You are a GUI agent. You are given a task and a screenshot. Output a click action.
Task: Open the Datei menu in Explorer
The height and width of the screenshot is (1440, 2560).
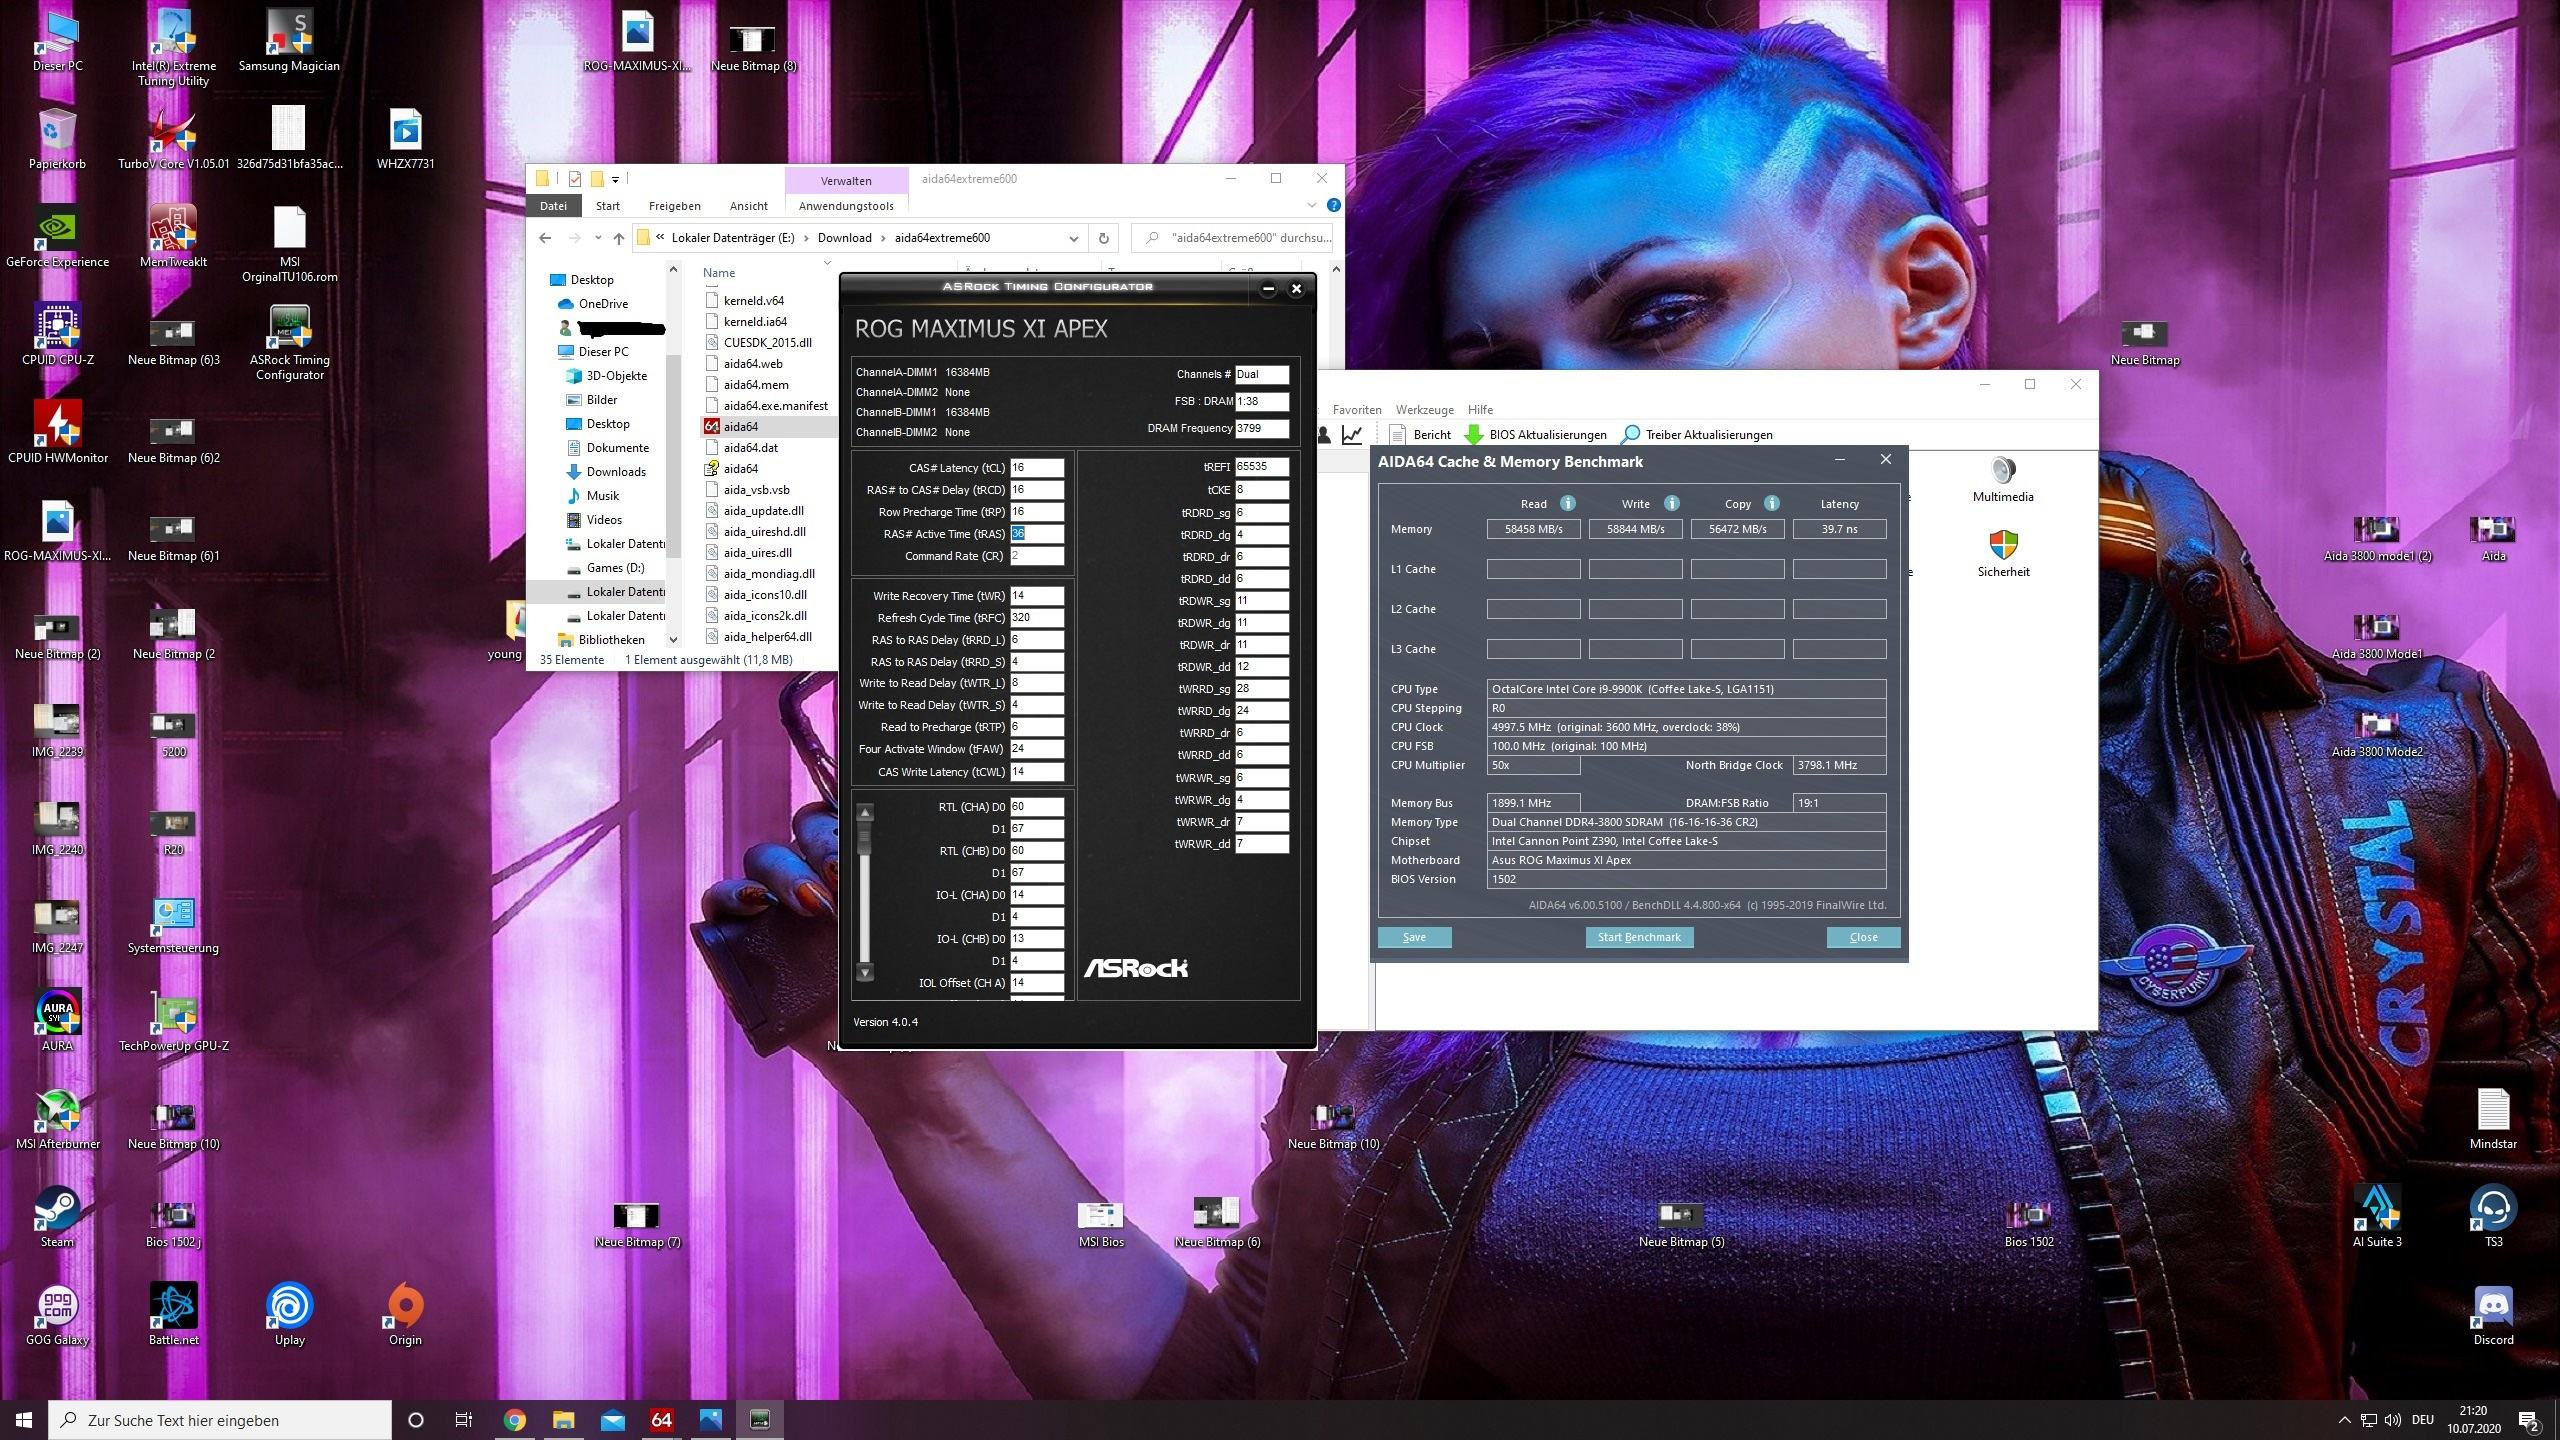tap(553, 206)
